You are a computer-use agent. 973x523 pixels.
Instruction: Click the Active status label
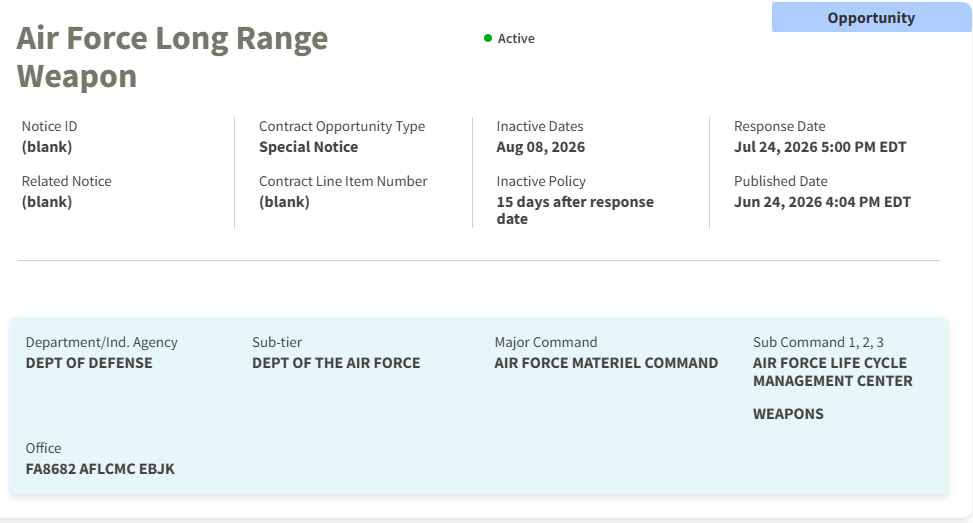click(516, 38)
